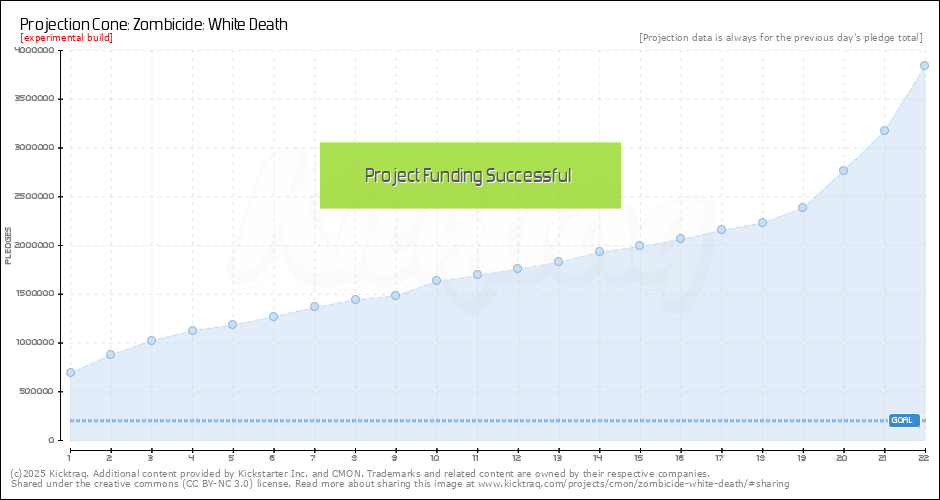Click the day 21 data point

884,130
